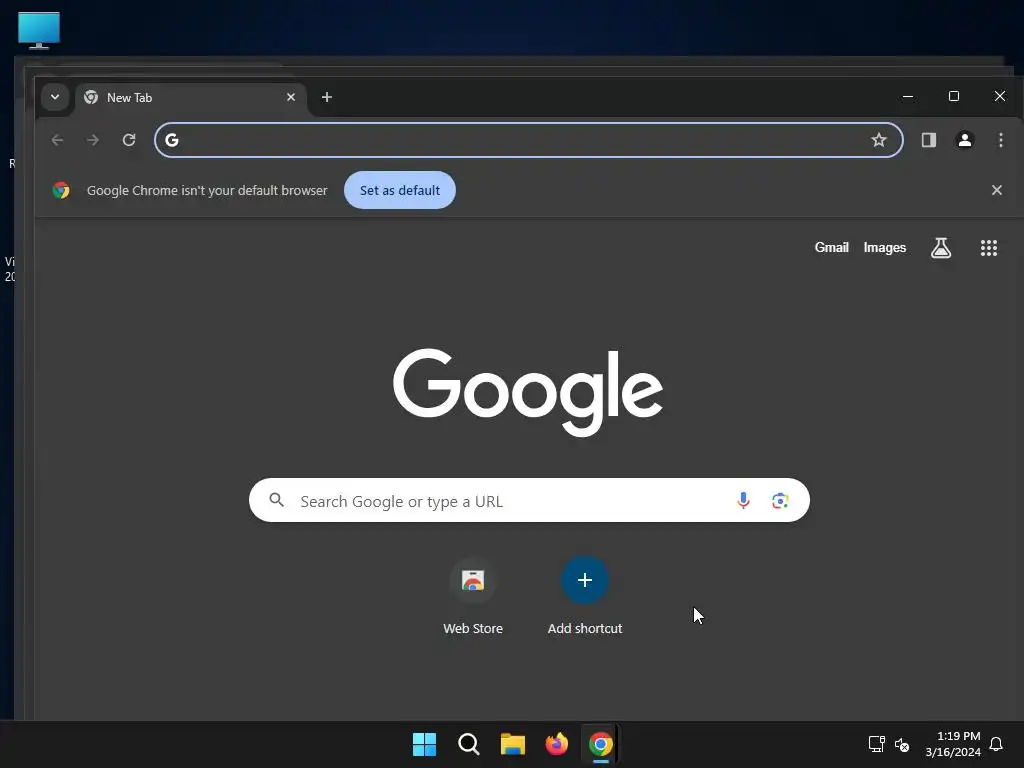The width and height of the screenshot is (1024, 768).
Task: Click the browser back arrow
Action: click(x=57, y=140)
